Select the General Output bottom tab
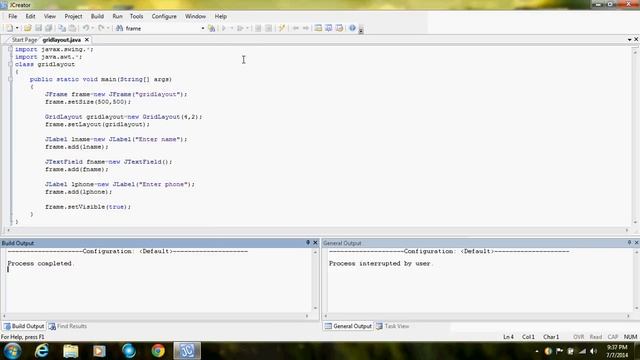640x360 pixels. tap(348, 326)
